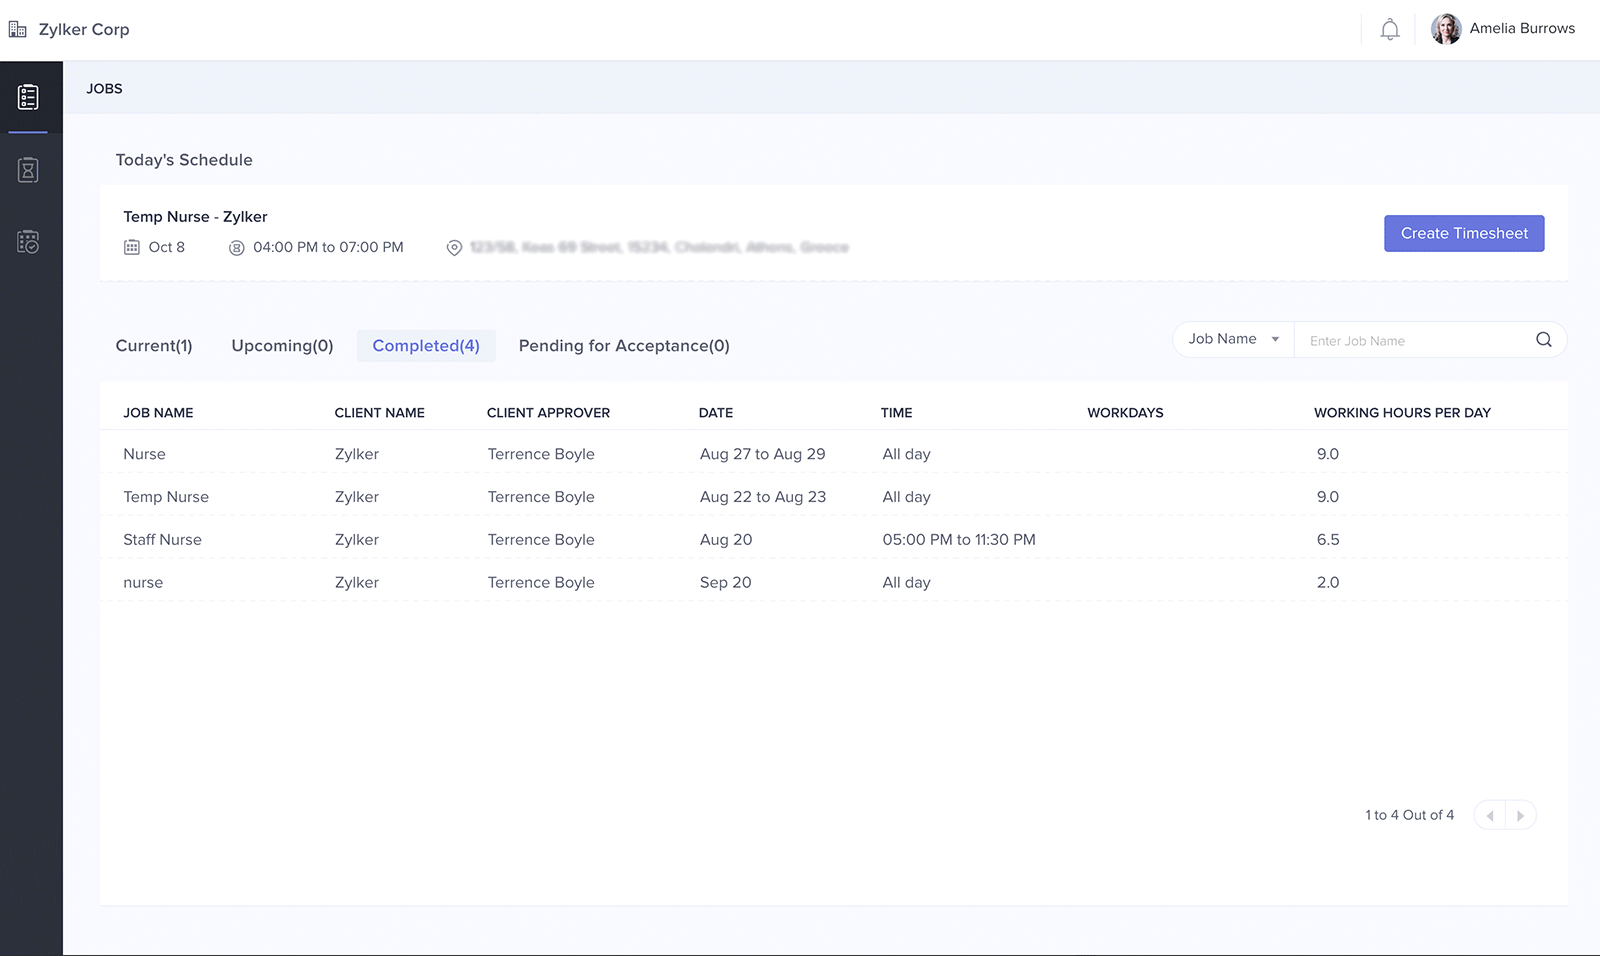The image size is (1600, 956).
Task: Open the Temp Nurse completed job row
Action: click(166, 497)
